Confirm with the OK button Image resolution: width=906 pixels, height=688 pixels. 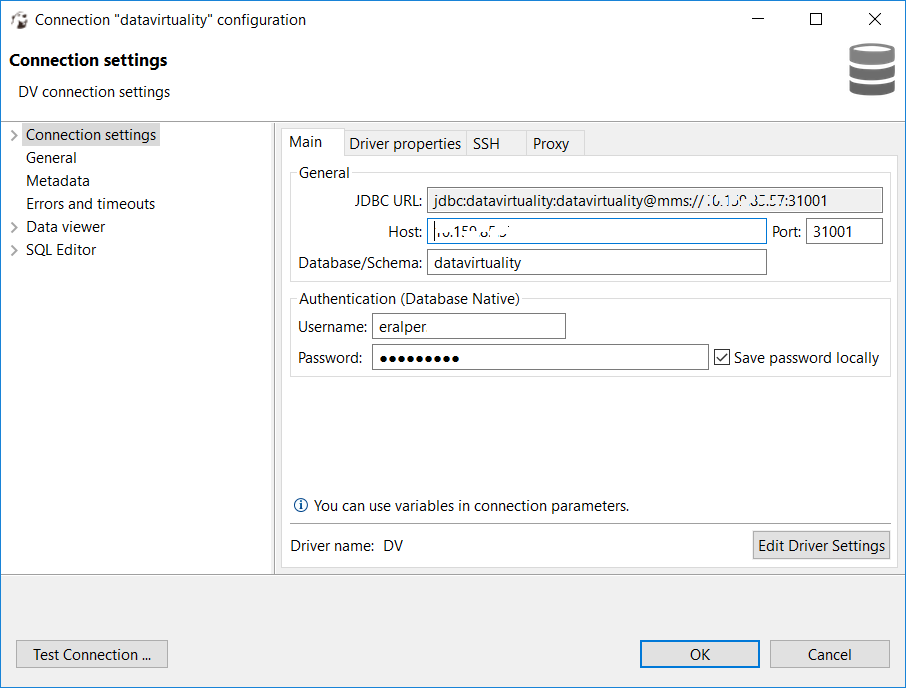(700, 654)
